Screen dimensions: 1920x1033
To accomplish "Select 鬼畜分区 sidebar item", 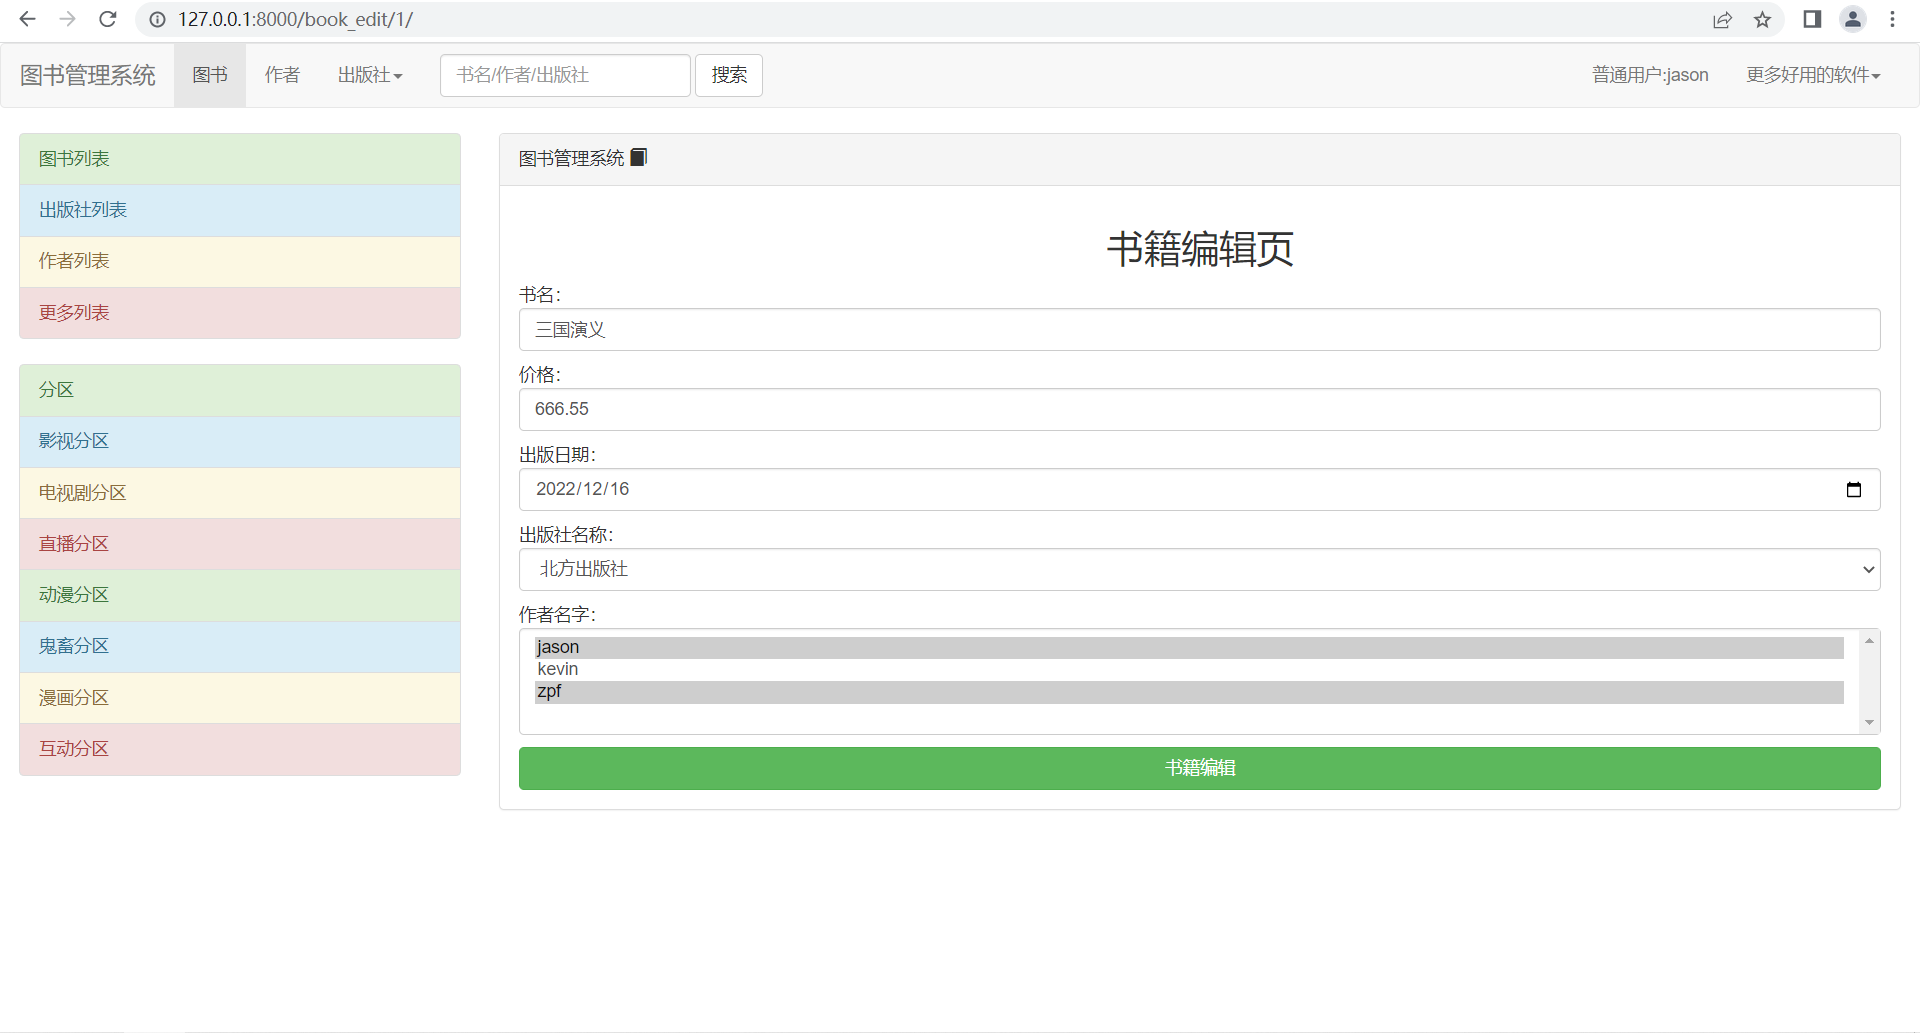I will [x=240, y=646].
